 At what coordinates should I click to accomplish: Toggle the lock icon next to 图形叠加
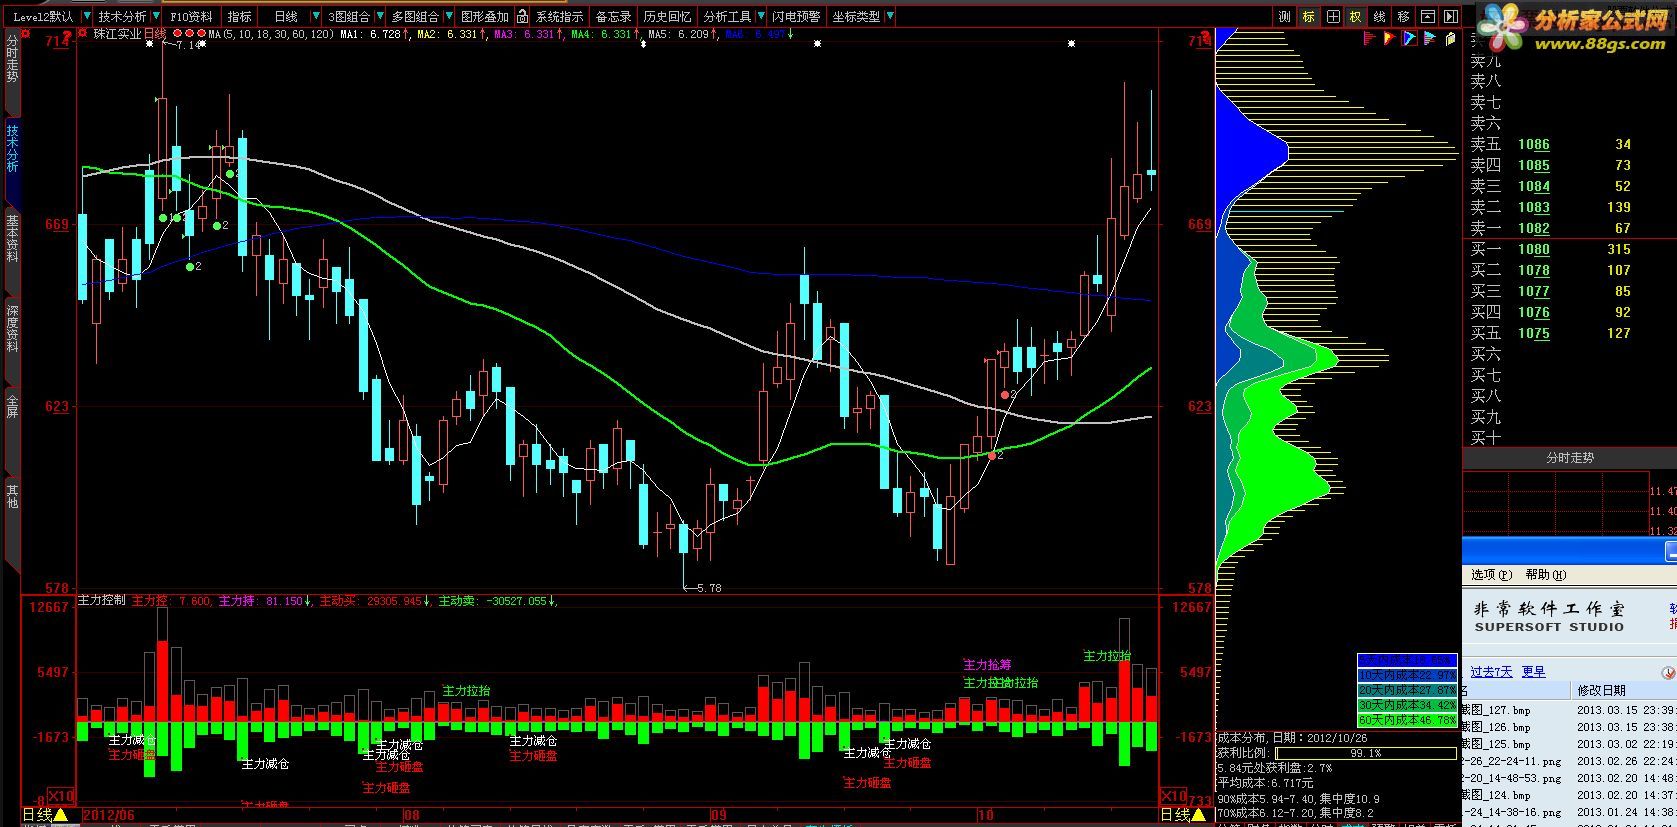(x=522, y=17)
